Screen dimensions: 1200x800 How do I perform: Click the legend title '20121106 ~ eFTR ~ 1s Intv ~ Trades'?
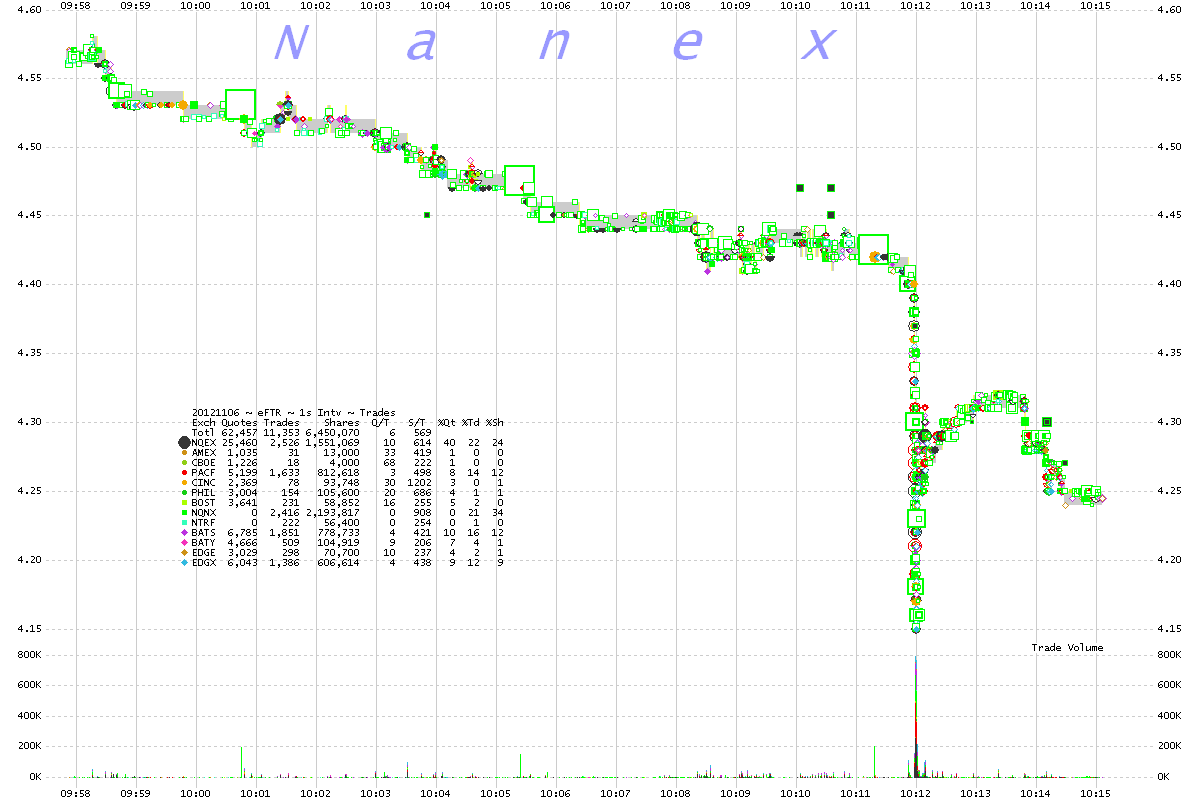pos(293,412)
